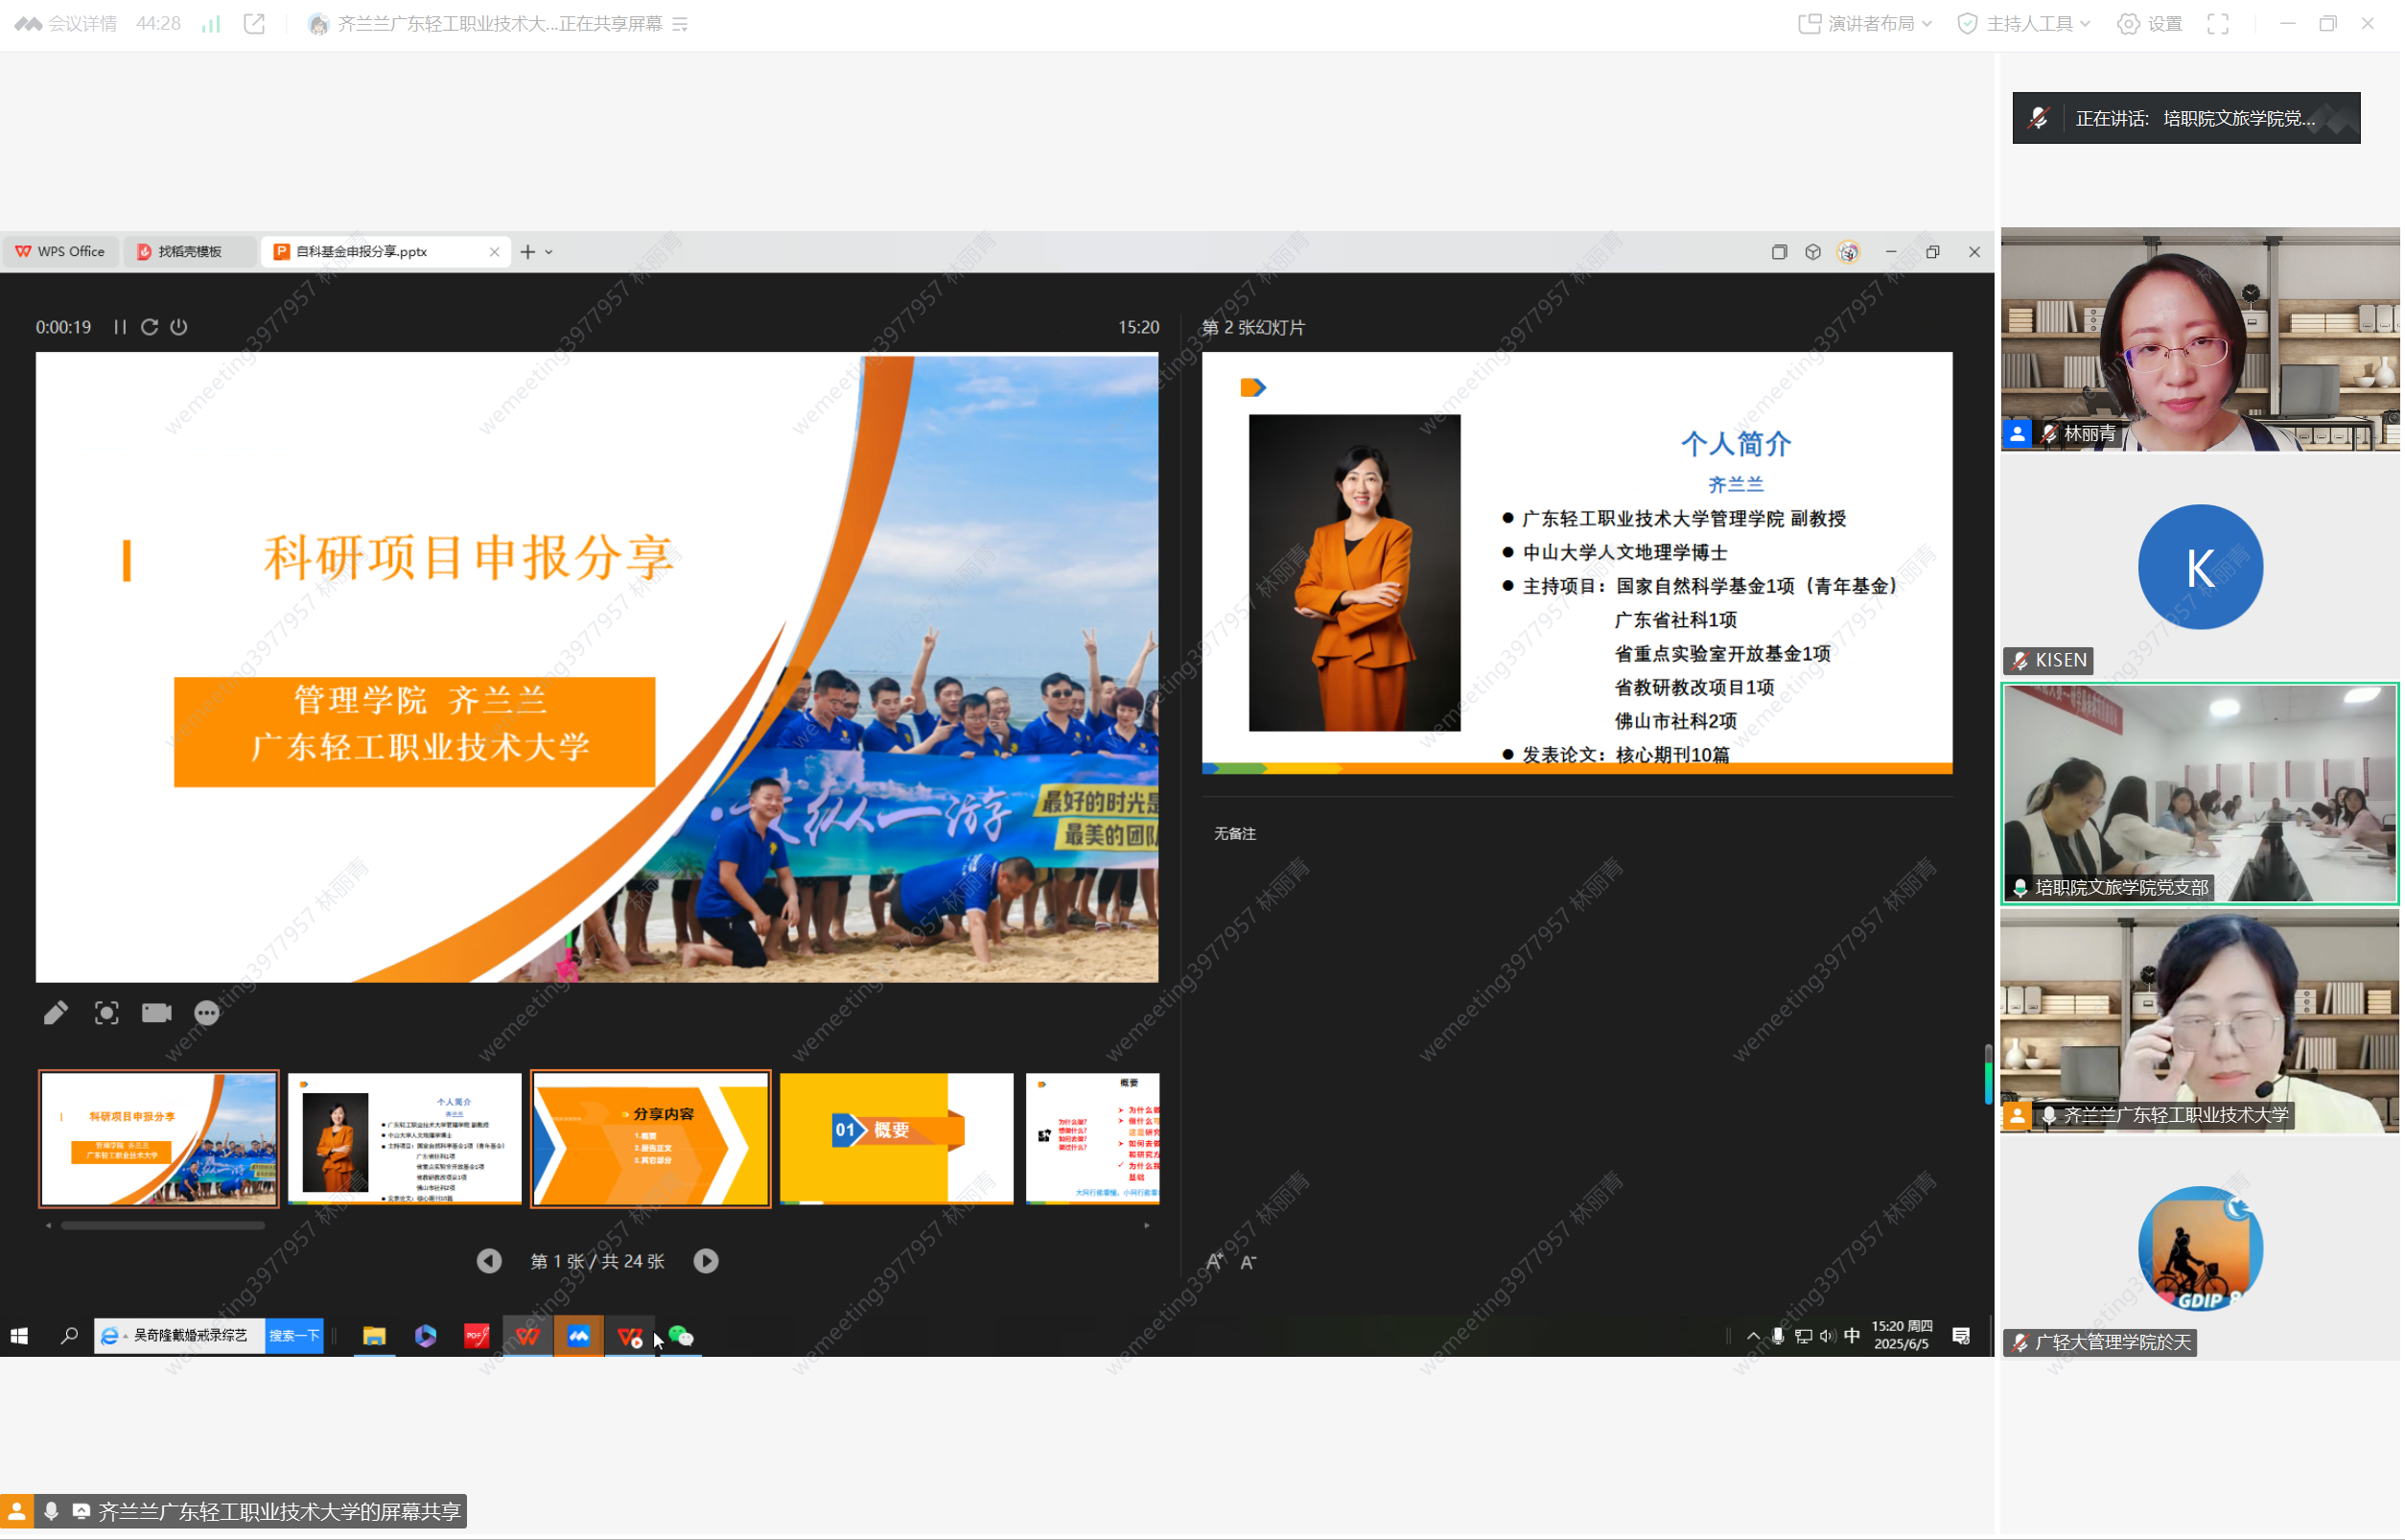Select the pen annotation tool in presenter view

tap(56, 1013)
